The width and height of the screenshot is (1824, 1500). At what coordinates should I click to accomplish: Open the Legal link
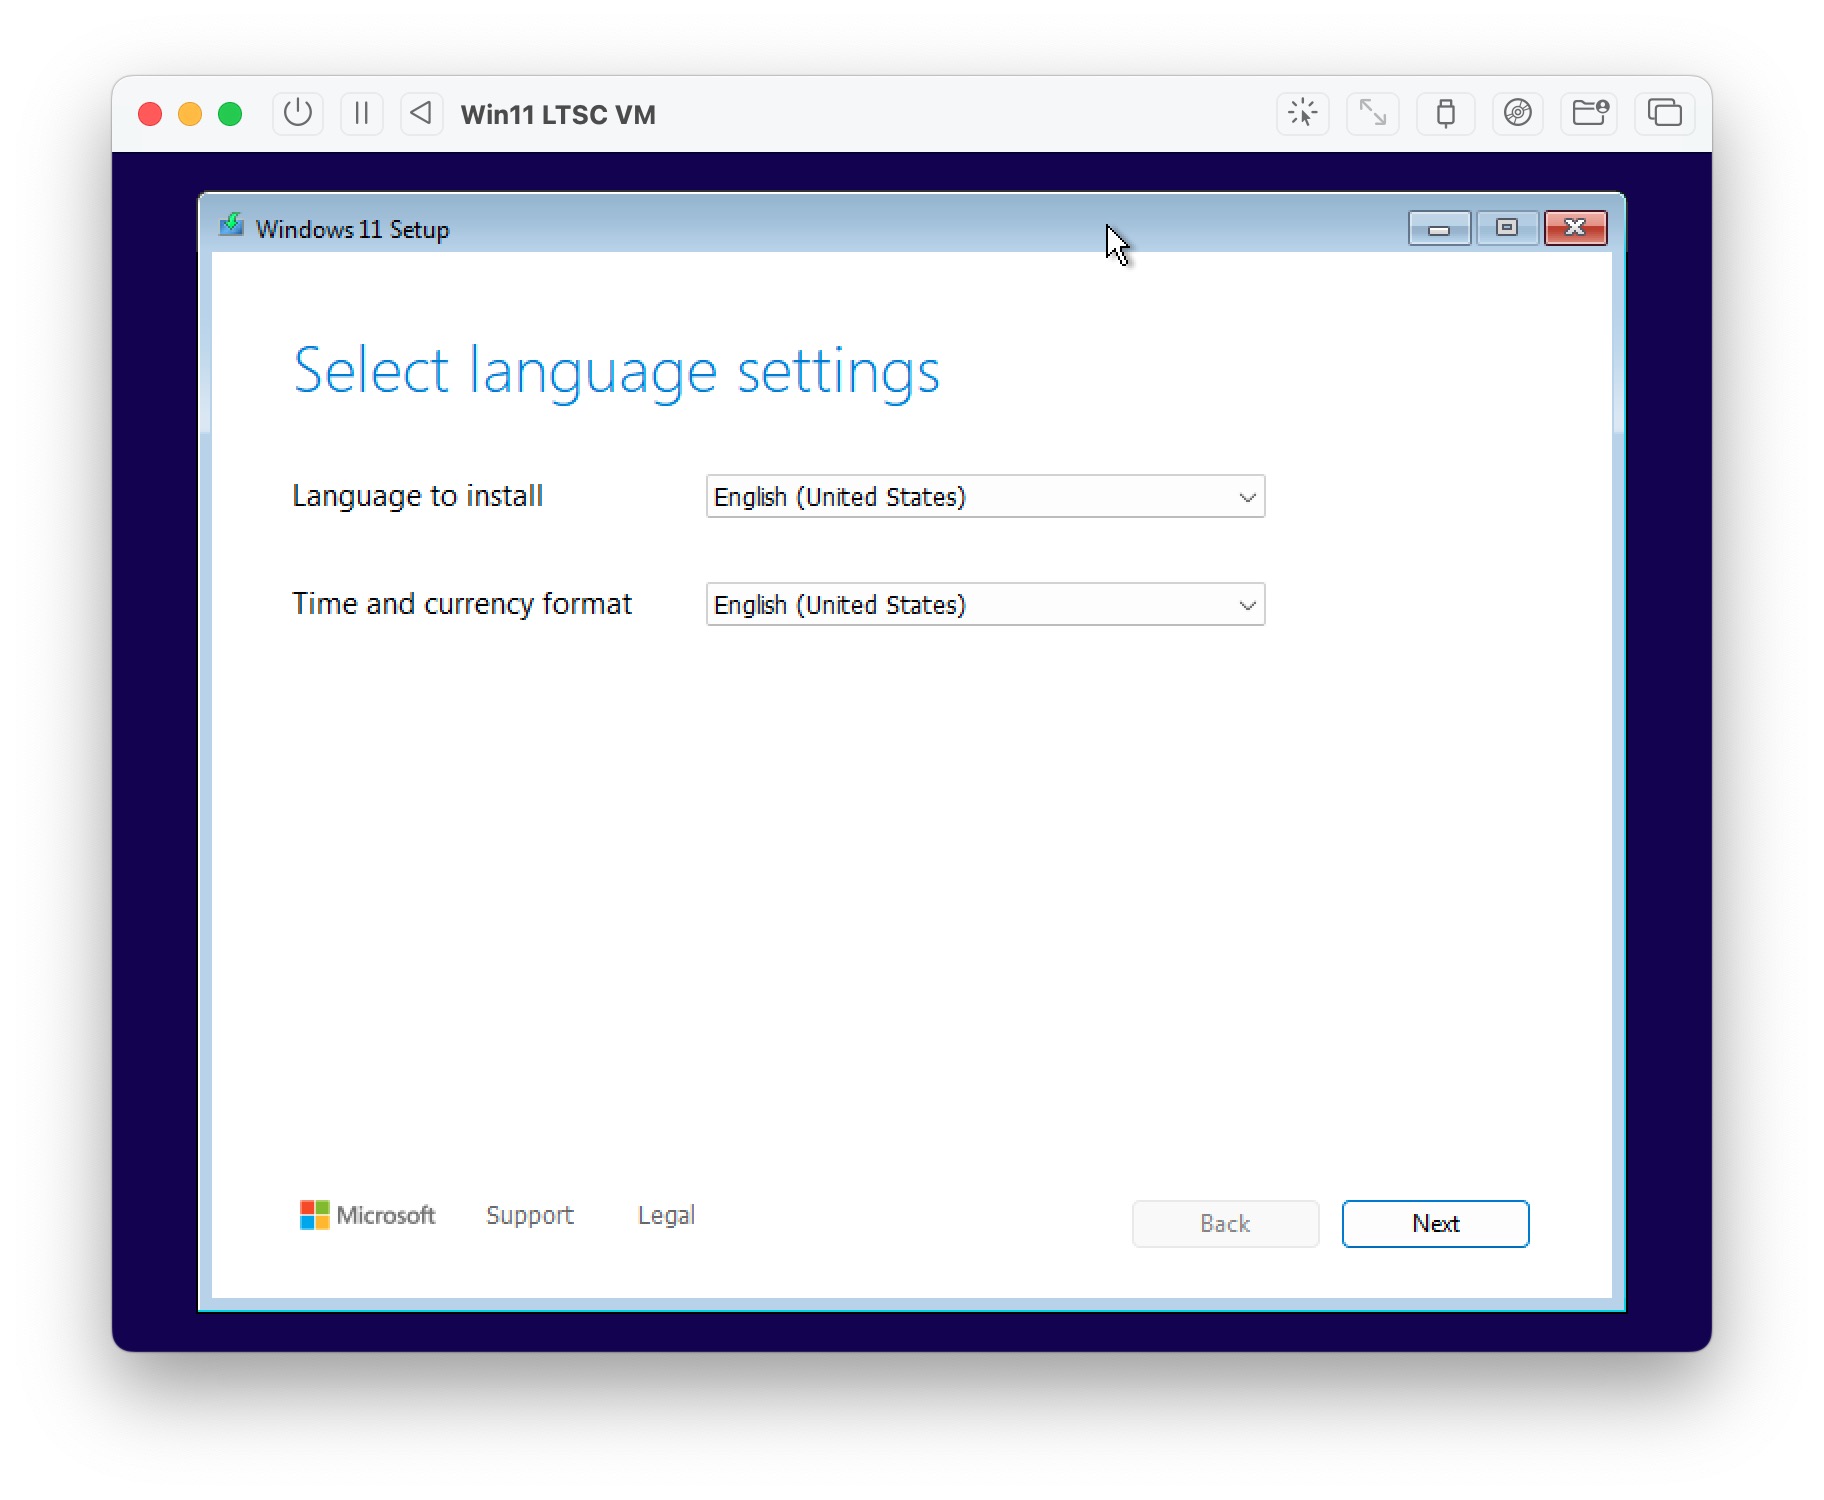tap(665, 1215)
